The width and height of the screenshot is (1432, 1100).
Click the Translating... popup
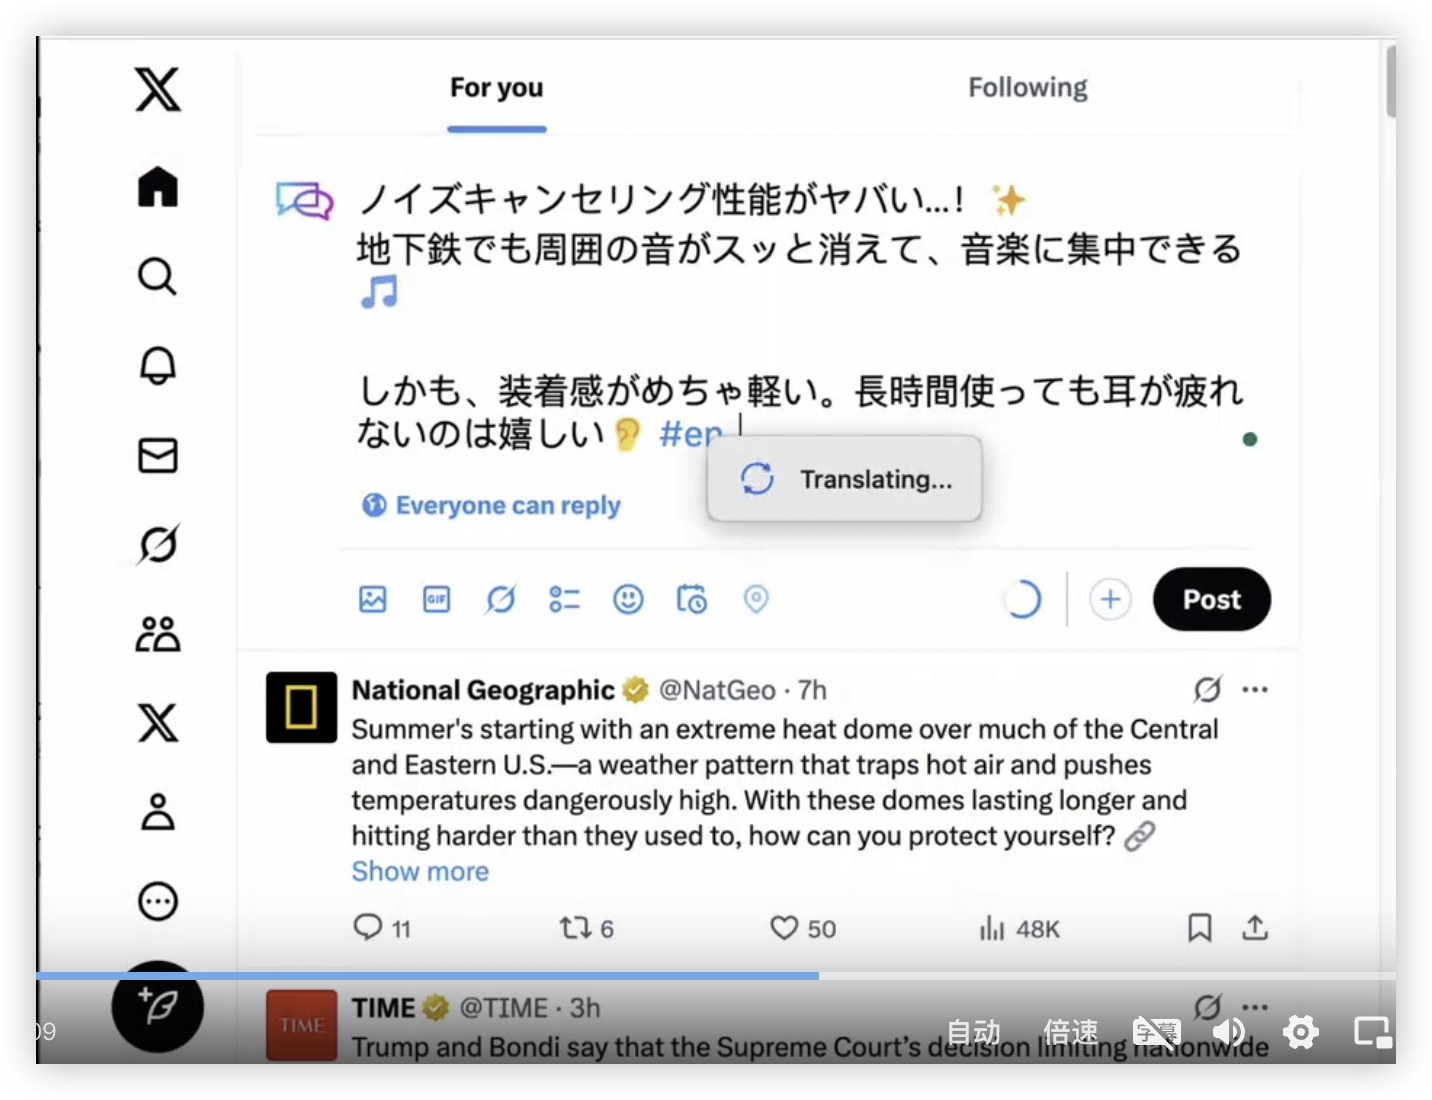[844, 479]
